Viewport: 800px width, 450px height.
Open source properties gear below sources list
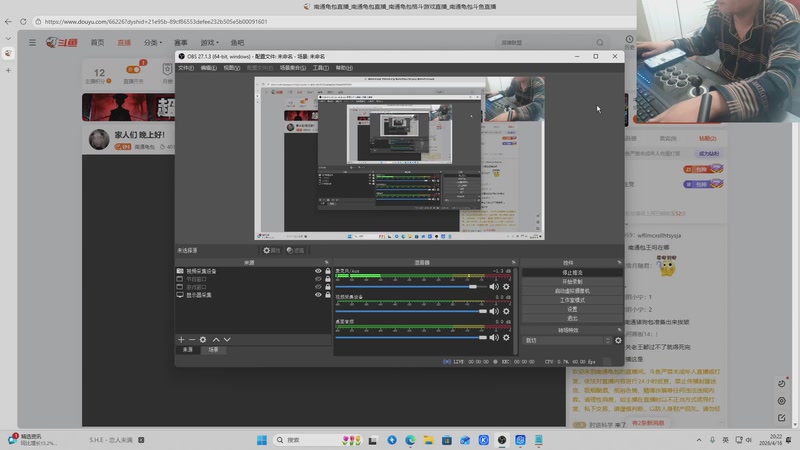(203, 339)
